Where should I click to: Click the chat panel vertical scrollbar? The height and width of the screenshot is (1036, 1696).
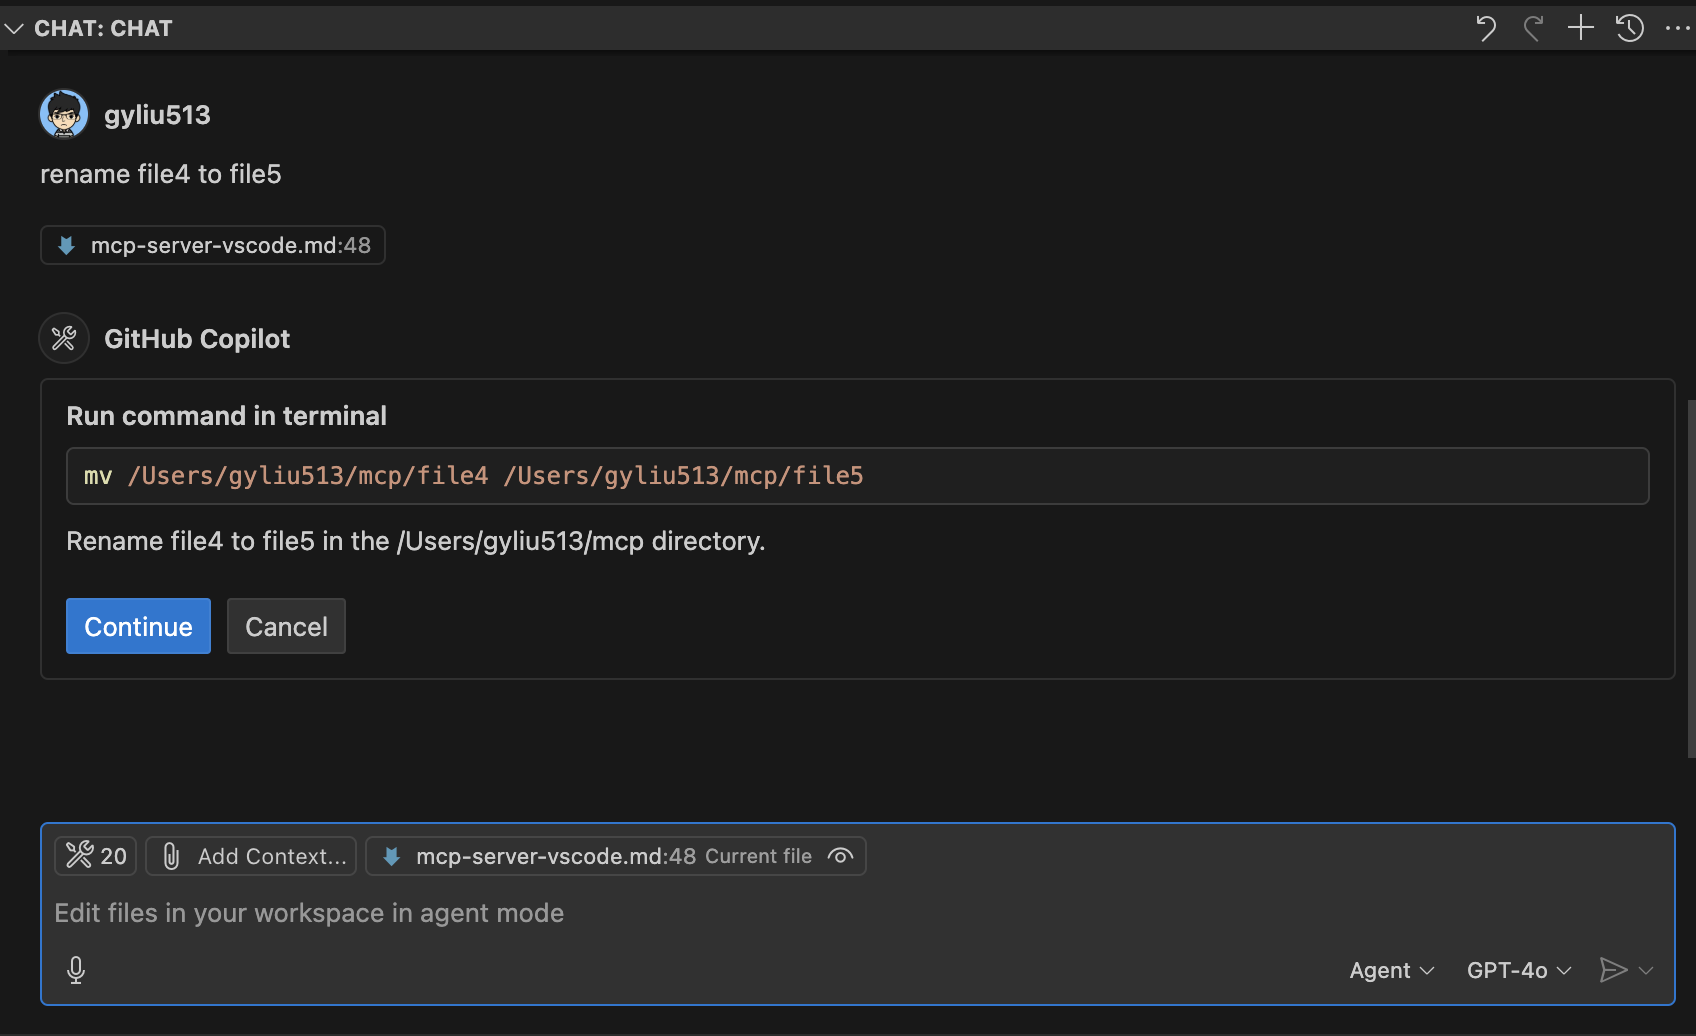click(x=1691, y=579)
